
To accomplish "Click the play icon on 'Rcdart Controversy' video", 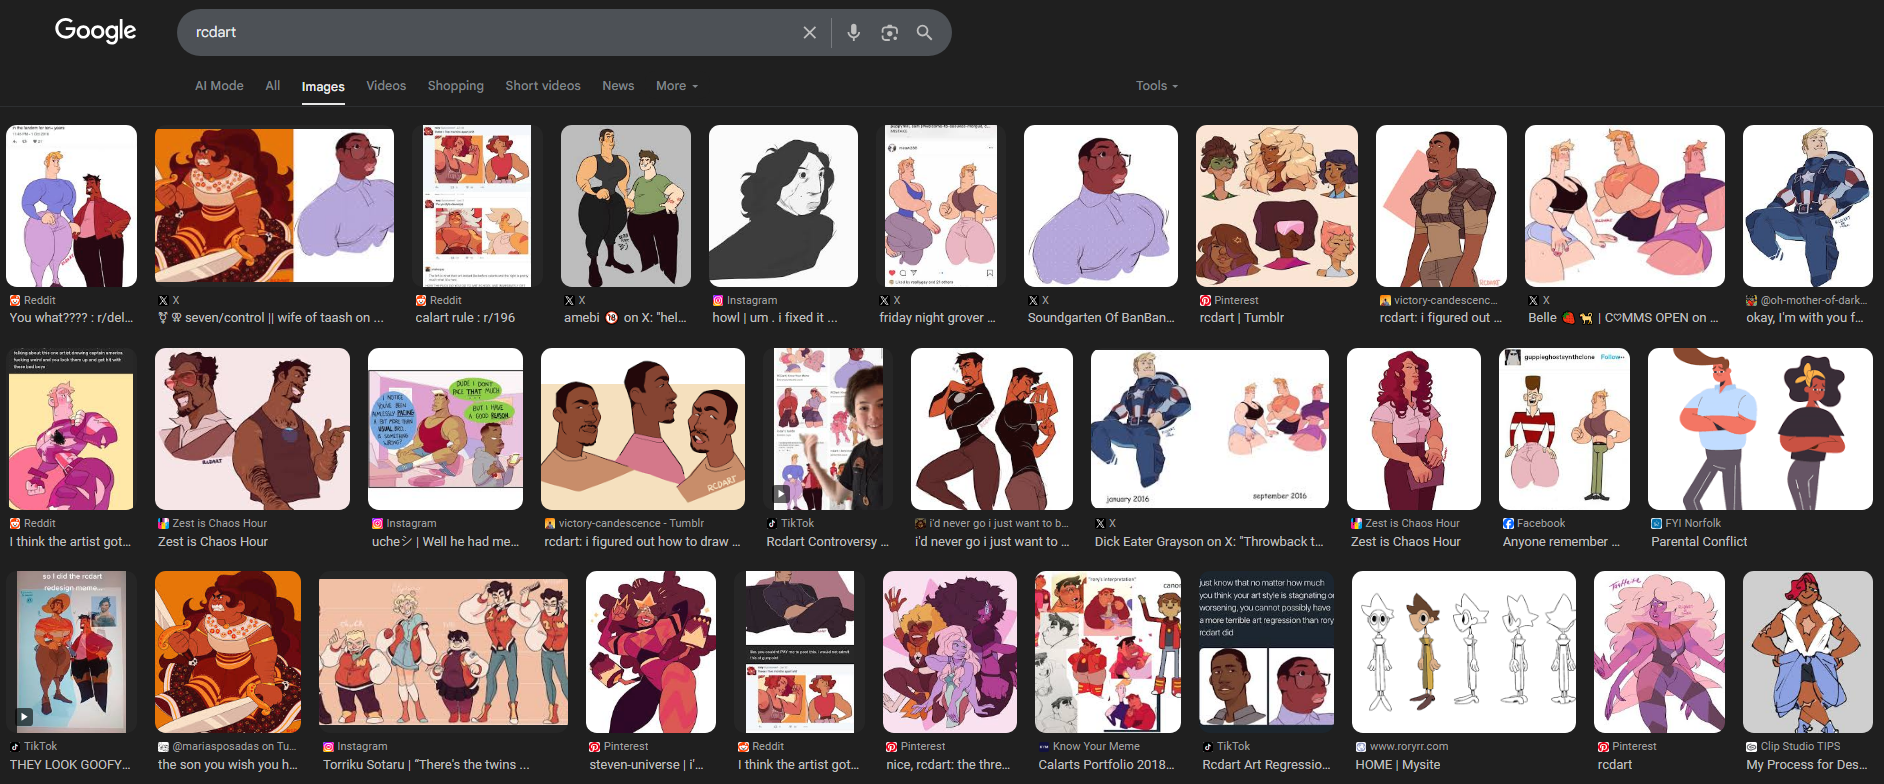I will pos(780,493).
